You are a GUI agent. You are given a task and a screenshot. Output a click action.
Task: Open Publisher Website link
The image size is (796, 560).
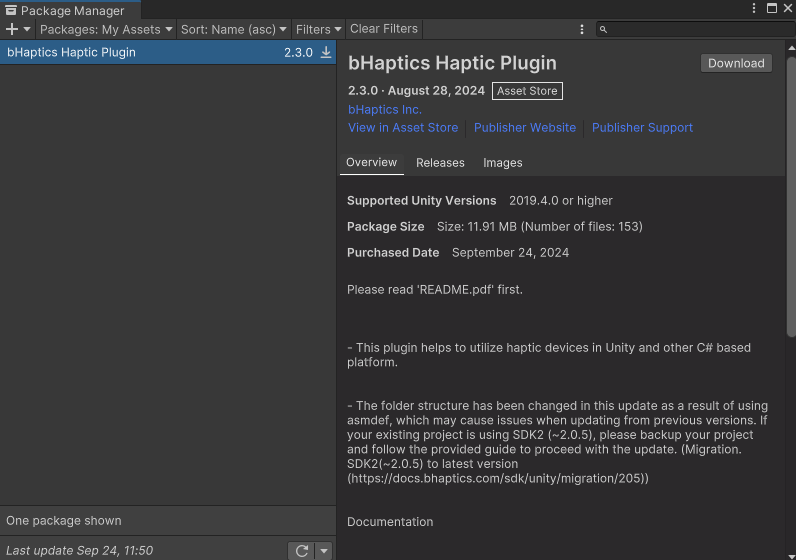pyautogui.click(x=525, y=127)
